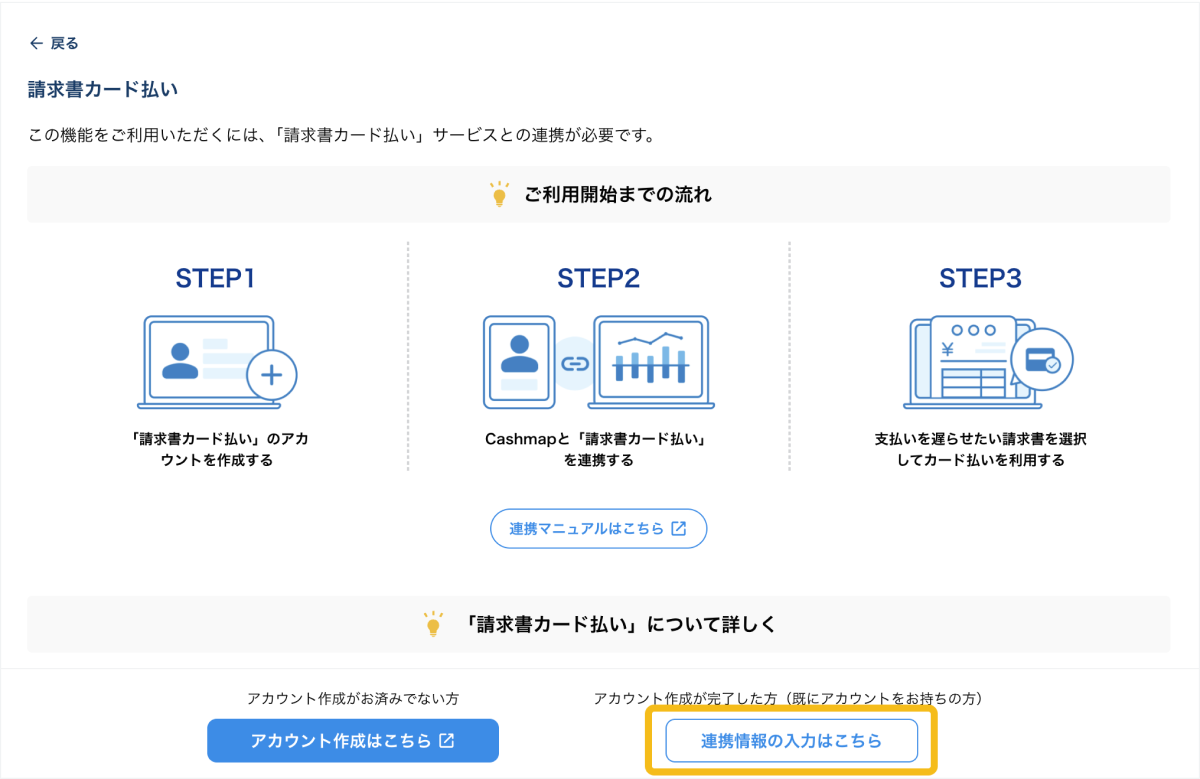Go back via the 戻る link
The height and width of the screenshot is (779, 1200).
(64, 43)
